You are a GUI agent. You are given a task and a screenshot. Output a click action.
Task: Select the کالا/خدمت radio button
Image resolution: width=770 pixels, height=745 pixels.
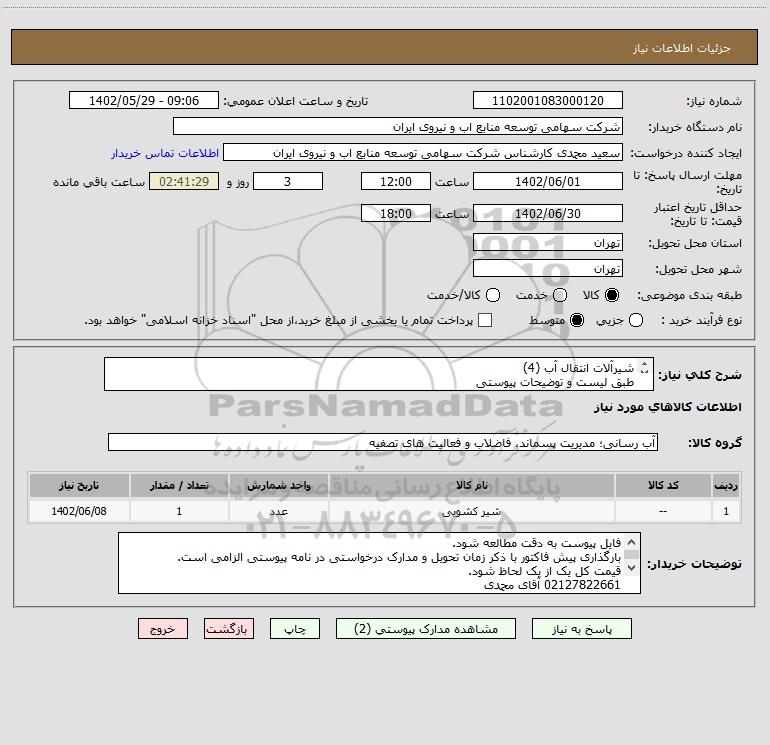tap(493, 295)
